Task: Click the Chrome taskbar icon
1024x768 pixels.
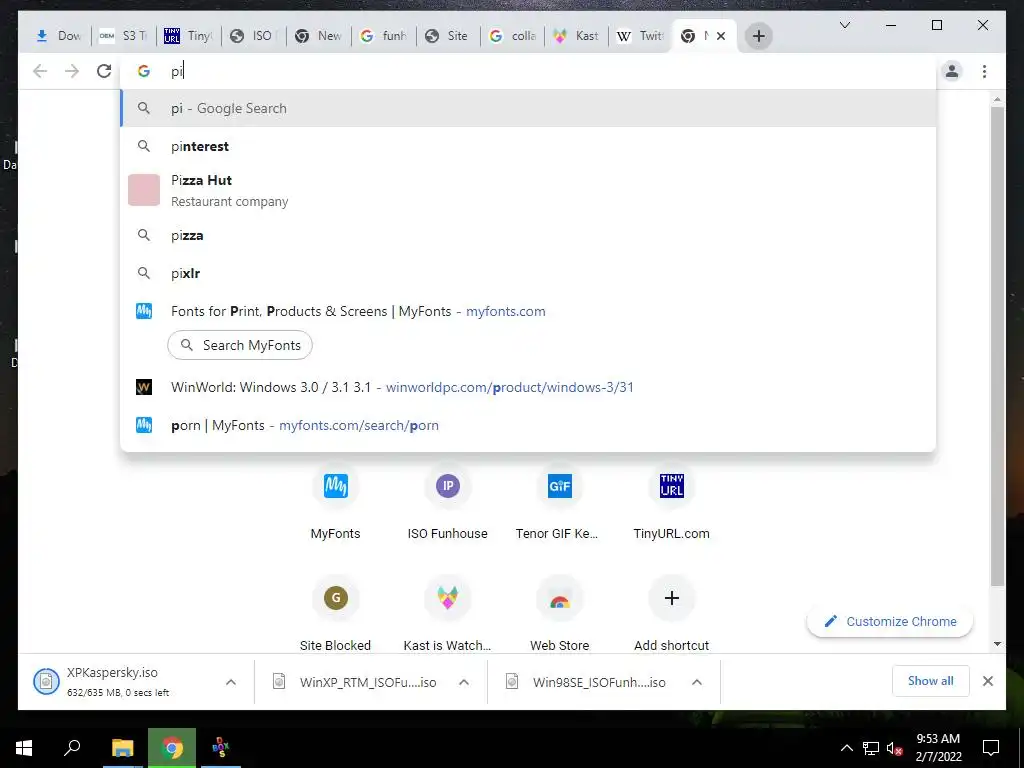Action: [x=172, y=748]
